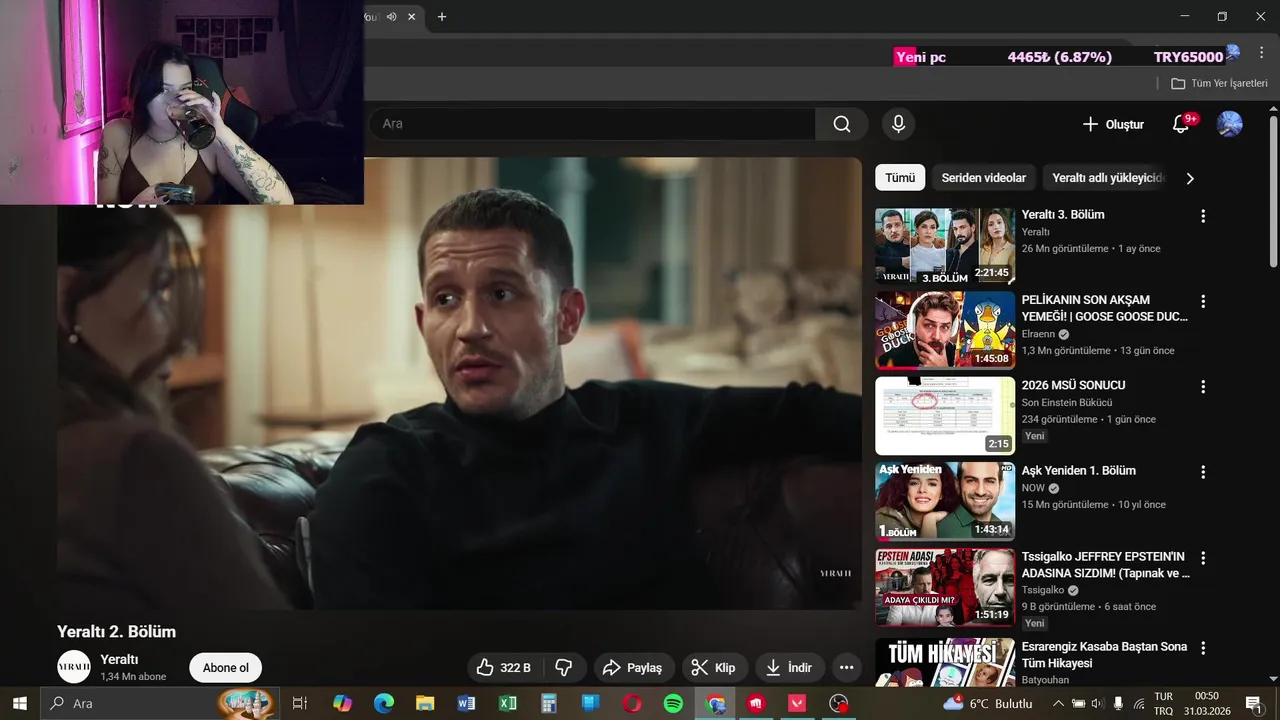The width and height of the screenshot is (1280, 720).
Task: Open options menu for Tsigalko Epstein video
Action: [x=1203, y=557]
